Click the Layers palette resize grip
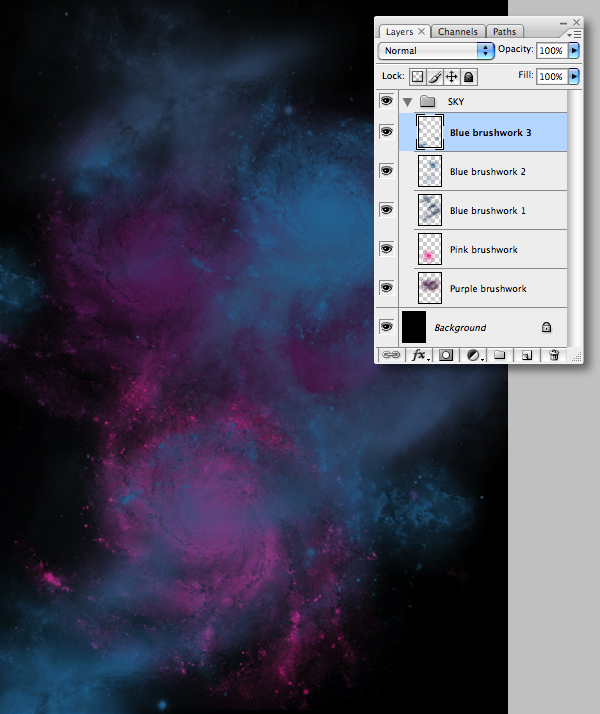This screenshot has height=714, width=600. click(x=576, y=357)
